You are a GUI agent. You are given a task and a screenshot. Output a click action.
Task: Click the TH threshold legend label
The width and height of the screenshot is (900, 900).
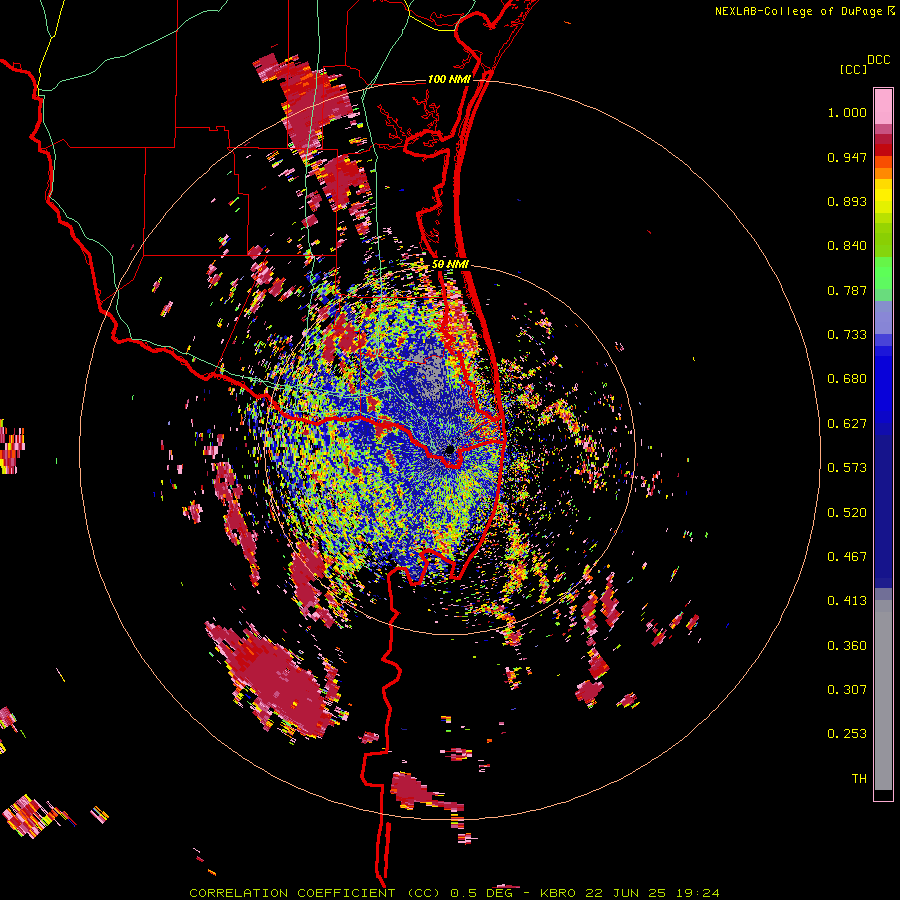(x=859, y=779)
